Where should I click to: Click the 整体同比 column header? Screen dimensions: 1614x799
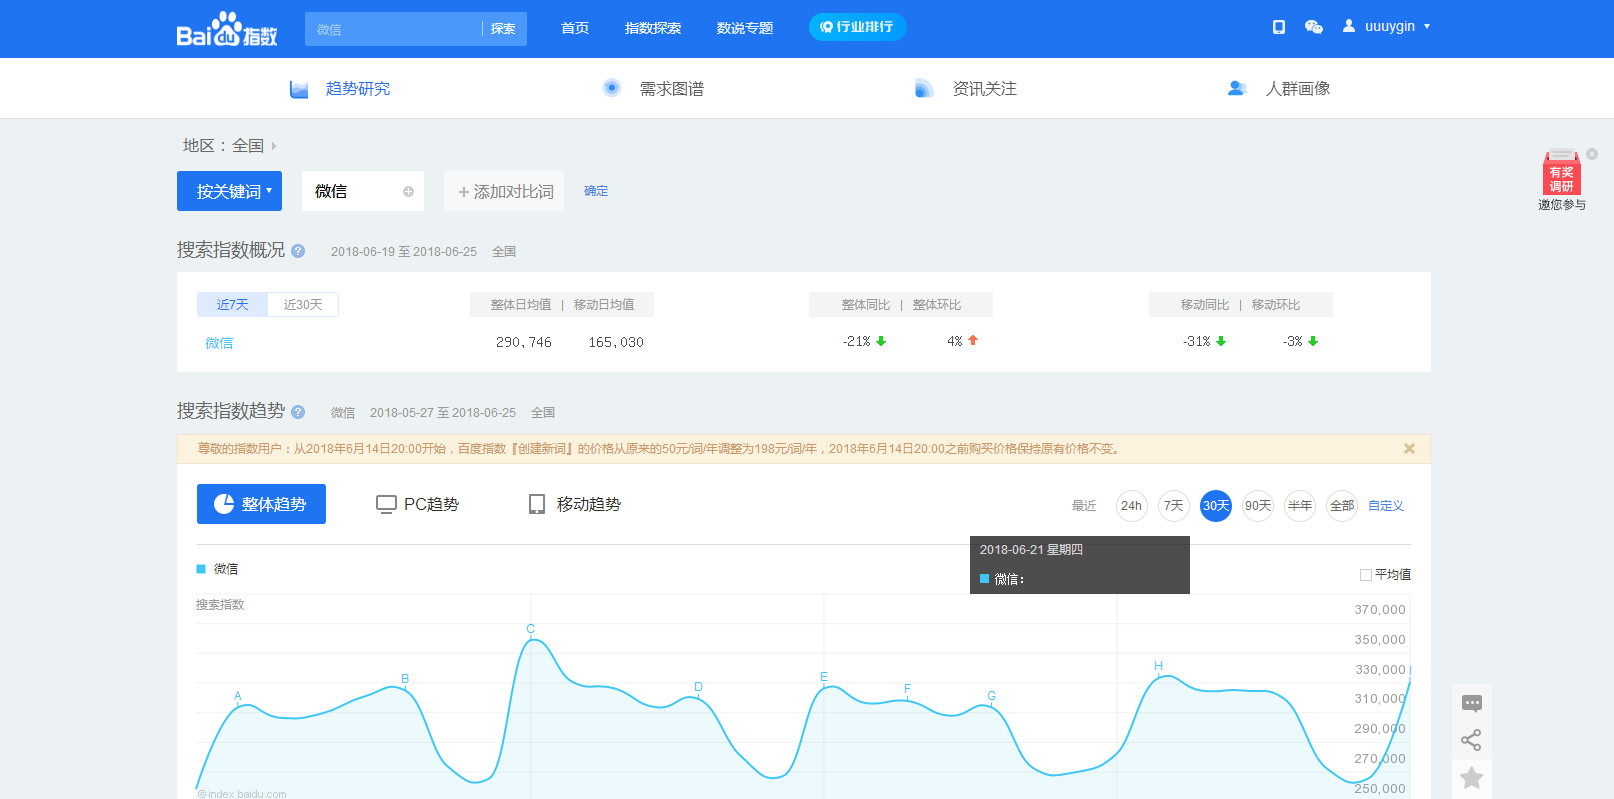tap(866, 305)
